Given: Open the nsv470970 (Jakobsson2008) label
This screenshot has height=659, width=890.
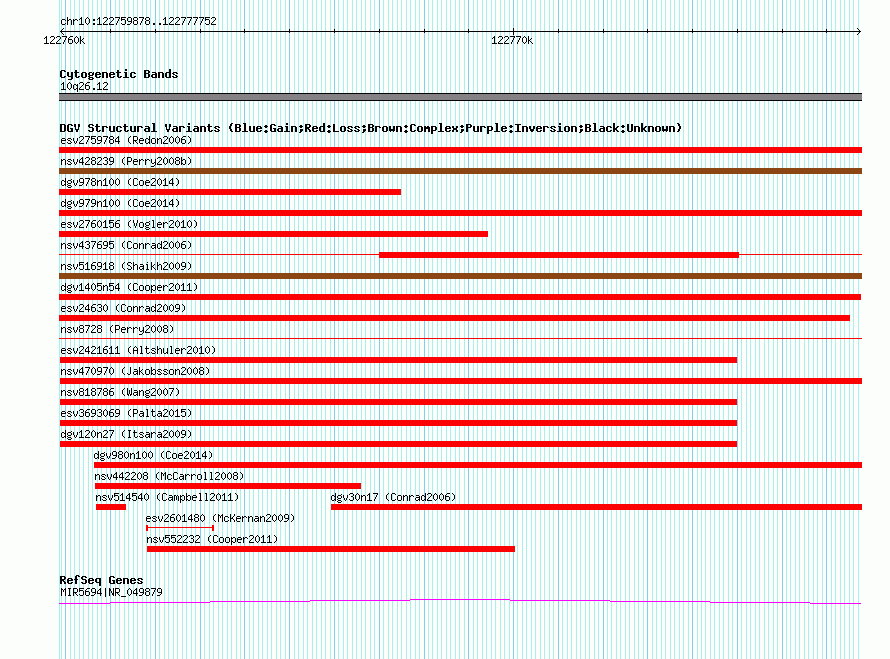Looking at the screenshot, I should coord(135,371).
